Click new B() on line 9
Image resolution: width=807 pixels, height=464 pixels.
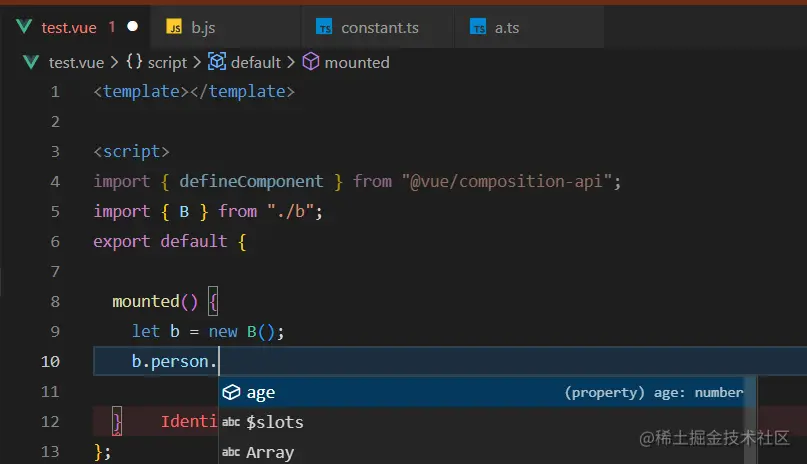coord(242,331)
